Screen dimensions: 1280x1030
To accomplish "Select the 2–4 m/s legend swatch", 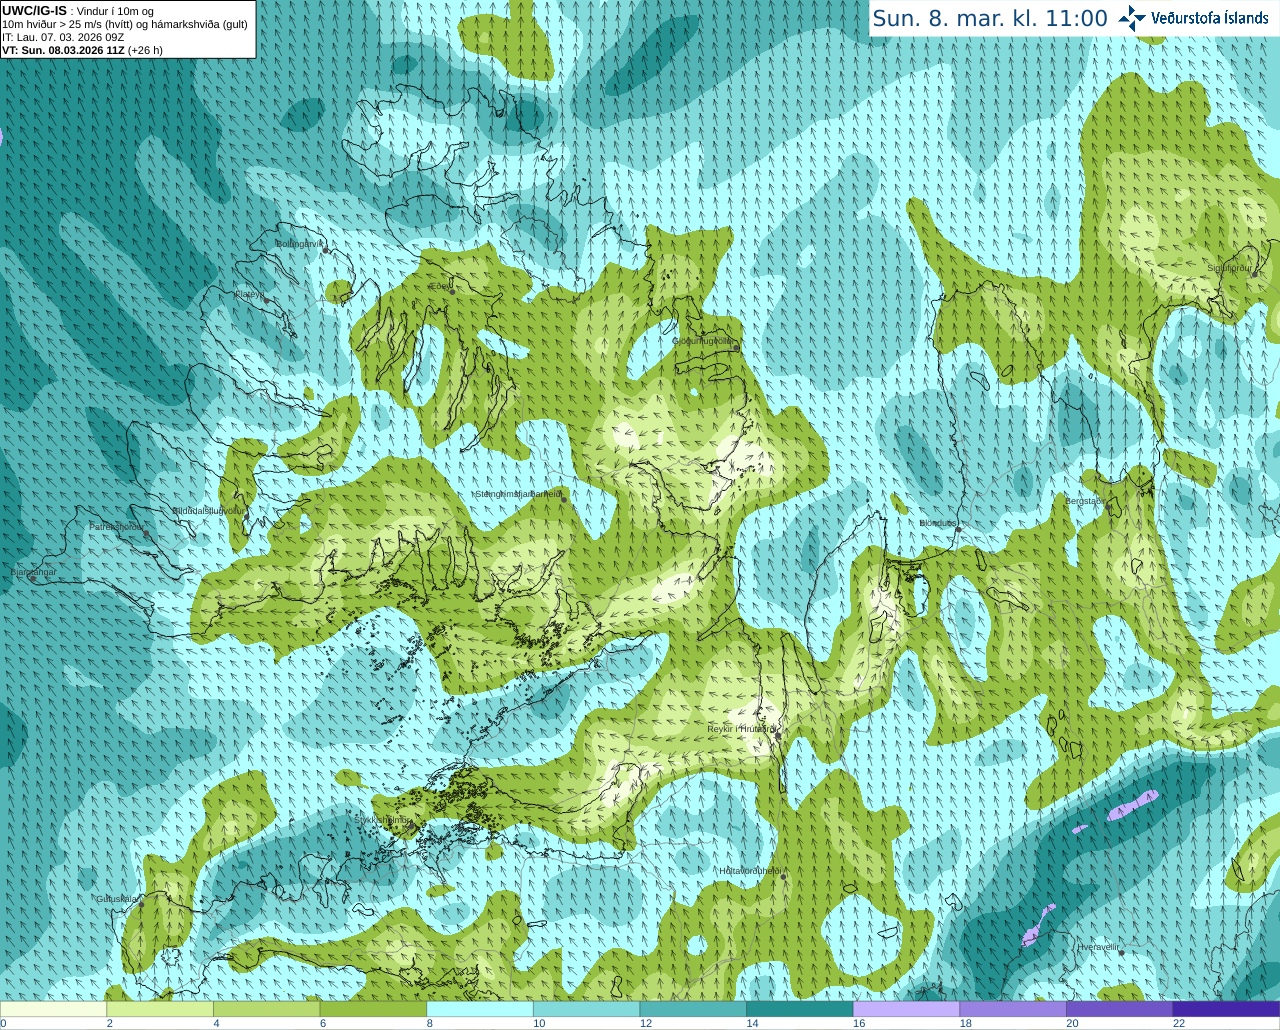I will 160,1009.
